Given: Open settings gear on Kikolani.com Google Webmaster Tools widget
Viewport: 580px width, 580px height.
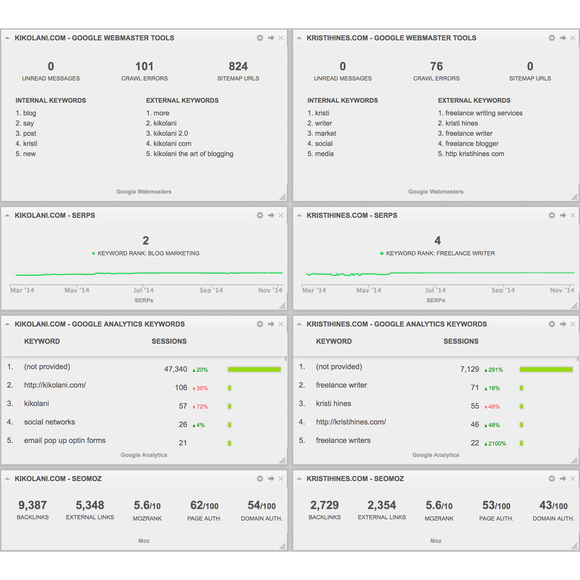Looking at the screenshot, I should tap(260, 38).
